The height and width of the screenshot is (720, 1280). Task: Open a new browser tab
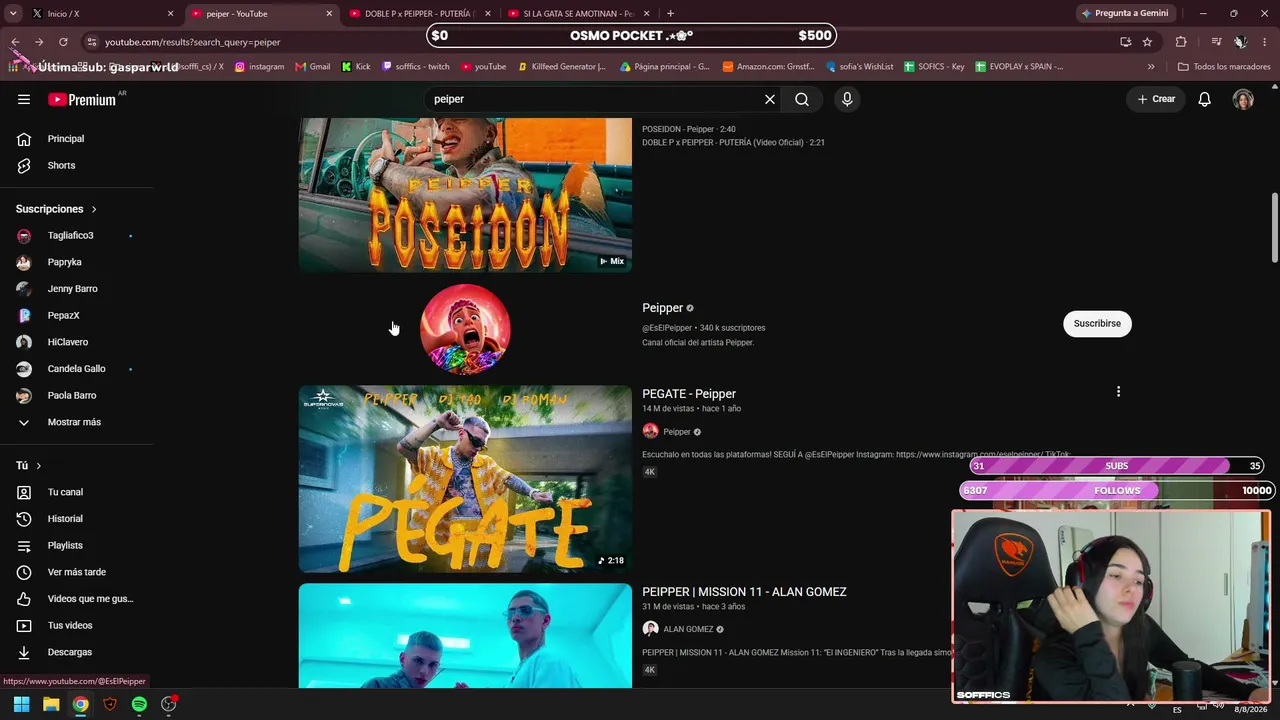tap(670, 14)
